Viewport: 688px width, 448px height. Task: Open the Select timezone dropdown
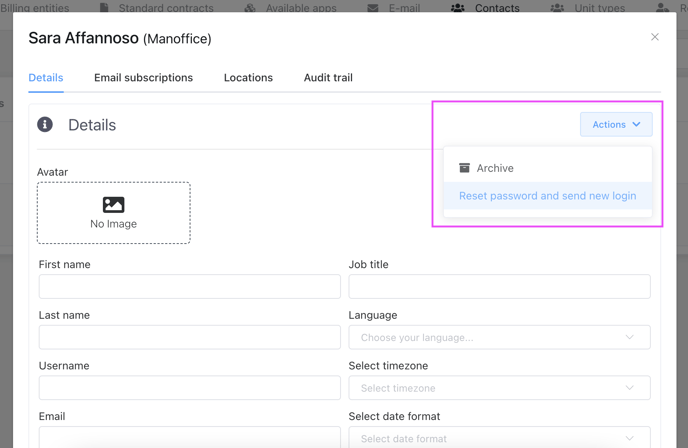point(499,388)
